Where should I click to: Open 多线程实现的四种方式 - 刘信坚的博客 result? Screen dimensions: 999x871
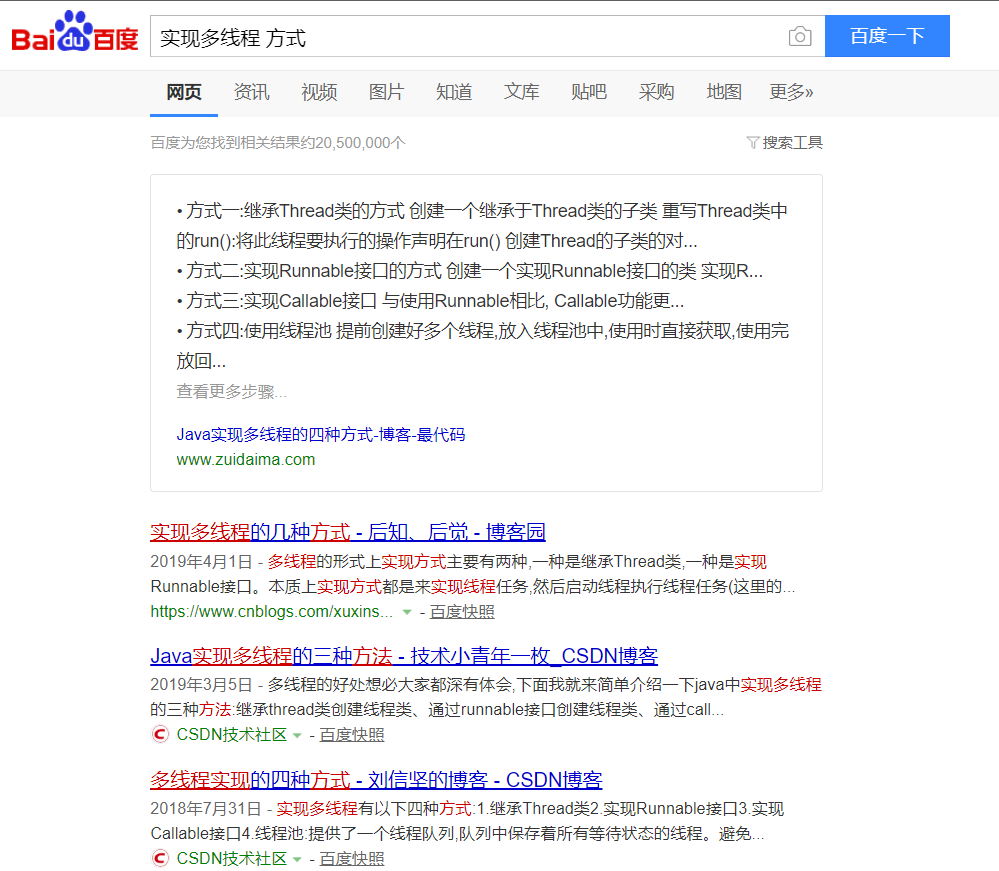coord(376,779)
